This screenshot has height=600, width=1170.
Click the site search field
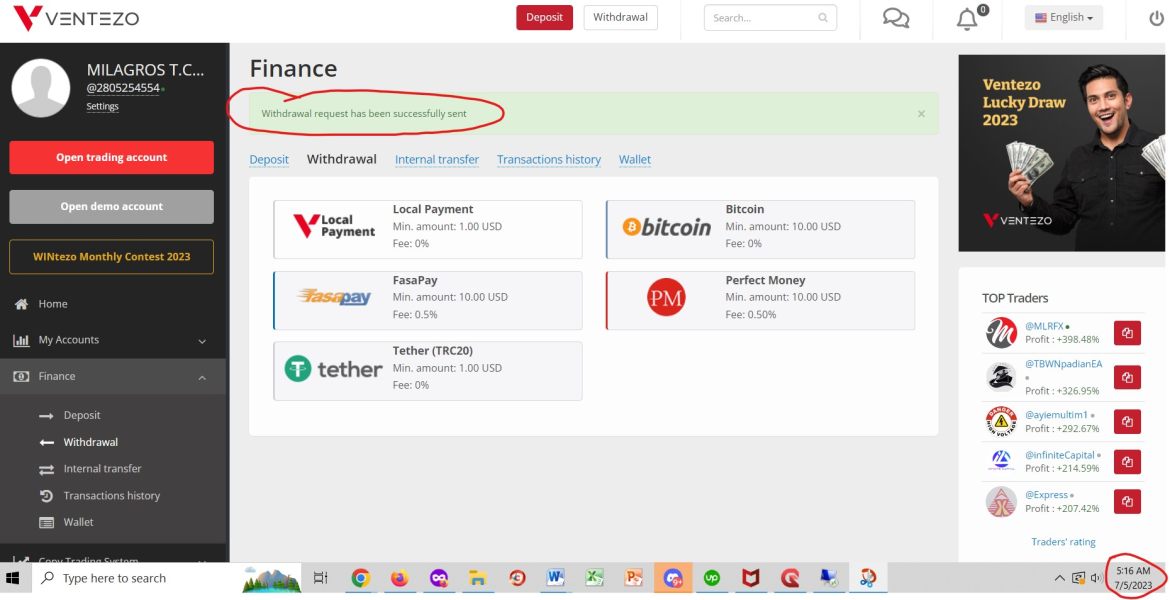tap(770, 18)
